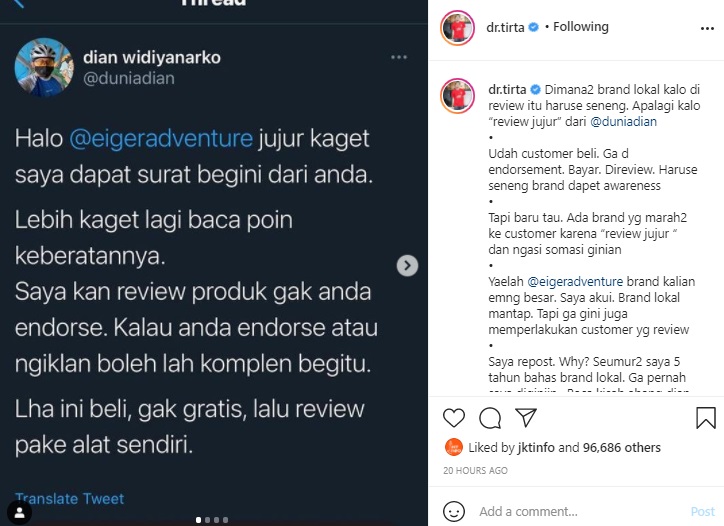View jktinfo liker profile
724x526 pixels.
536,447
